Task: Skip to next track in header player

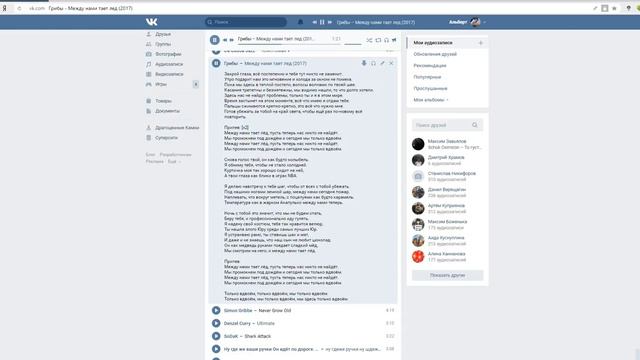Action: [x=330, y=22]
